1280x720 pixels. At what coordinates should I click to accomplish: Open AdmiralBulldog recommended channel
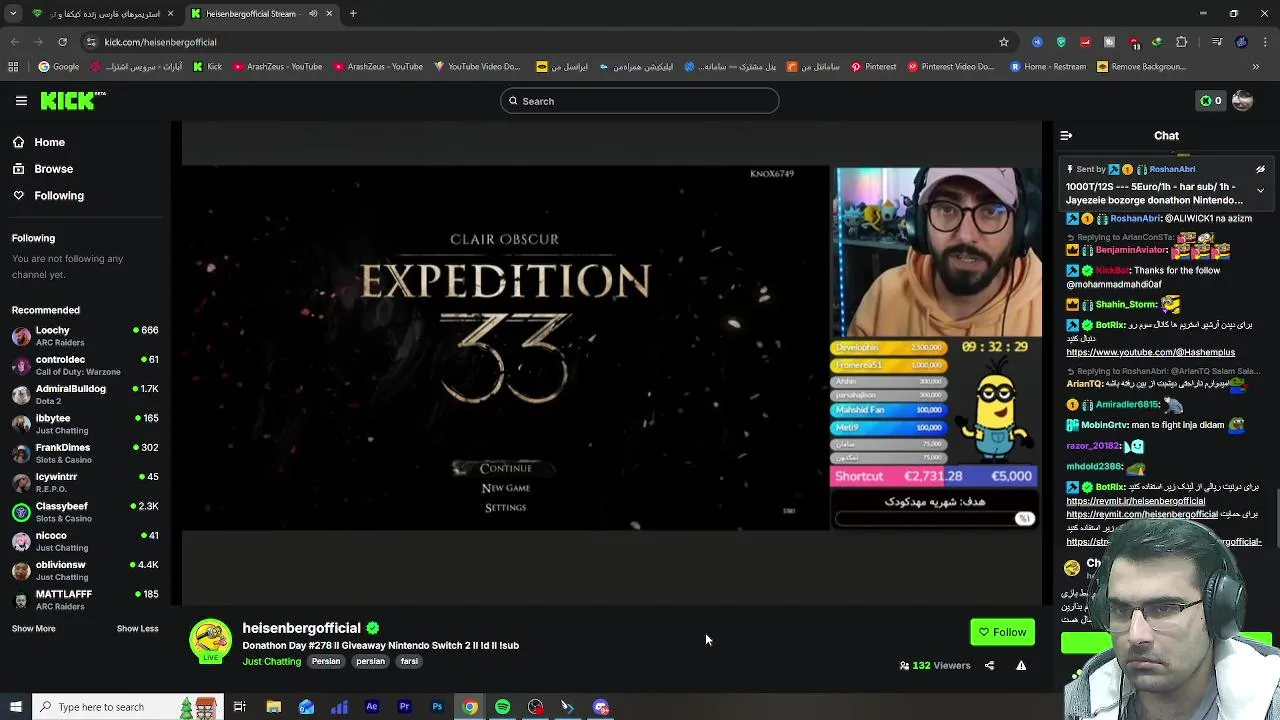click(x=85, y=394)
